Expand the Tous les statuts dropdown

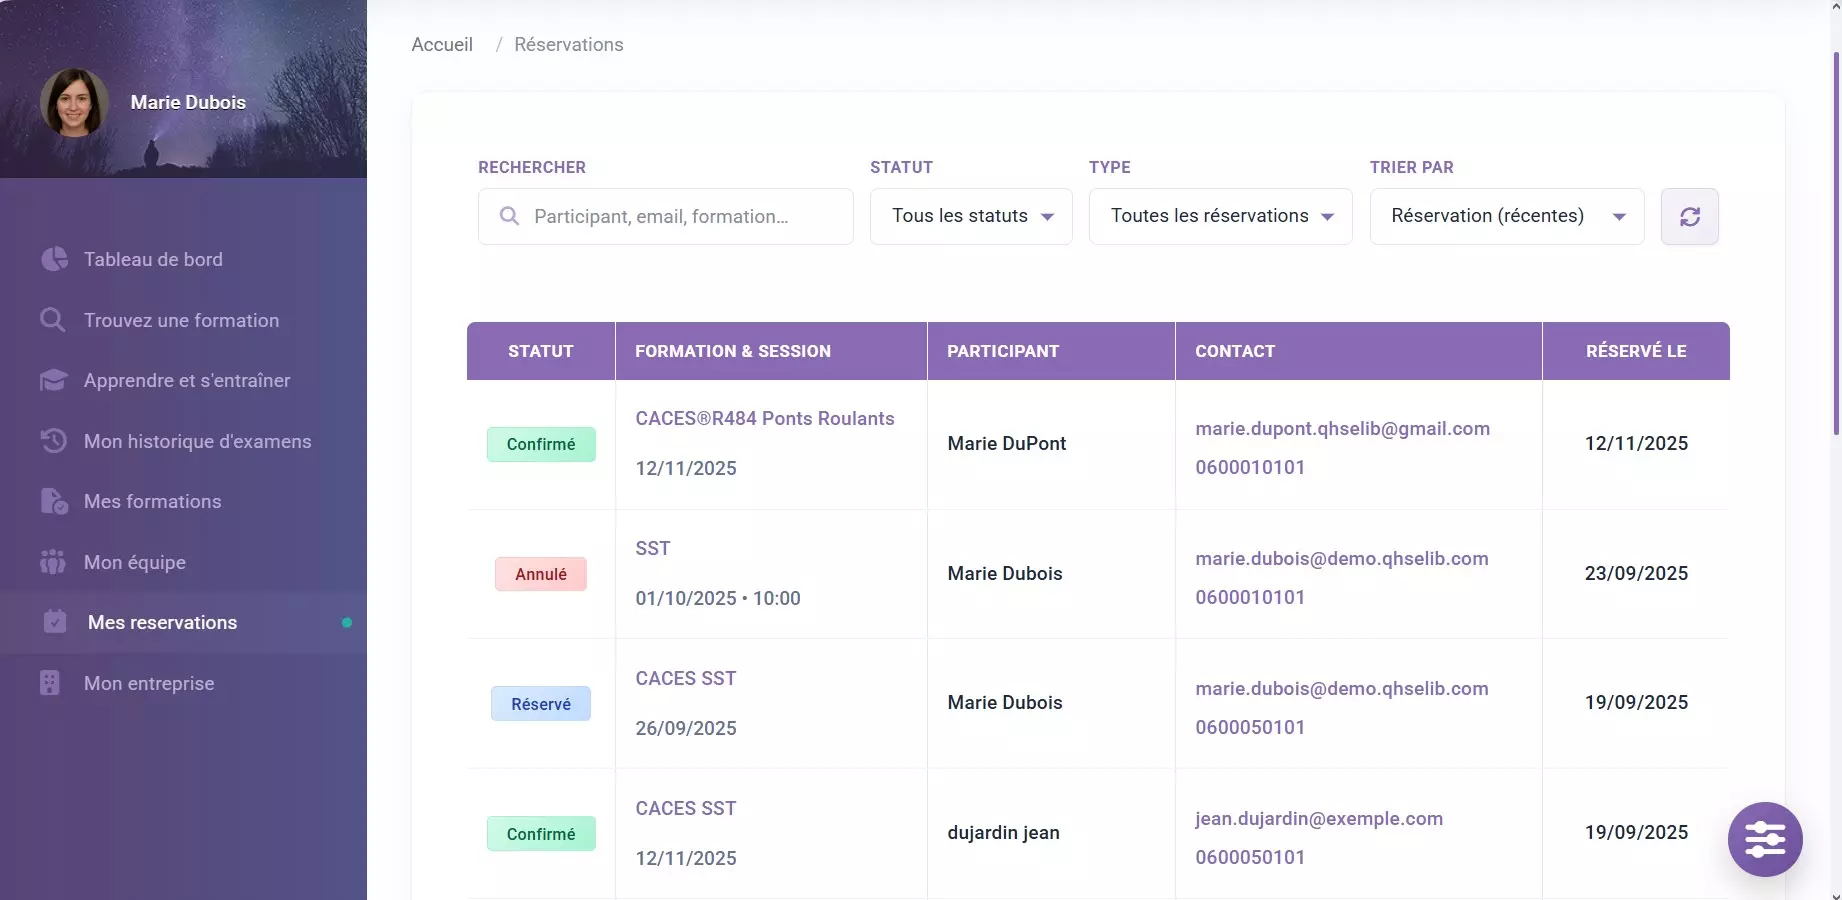(x=971, y=217)
